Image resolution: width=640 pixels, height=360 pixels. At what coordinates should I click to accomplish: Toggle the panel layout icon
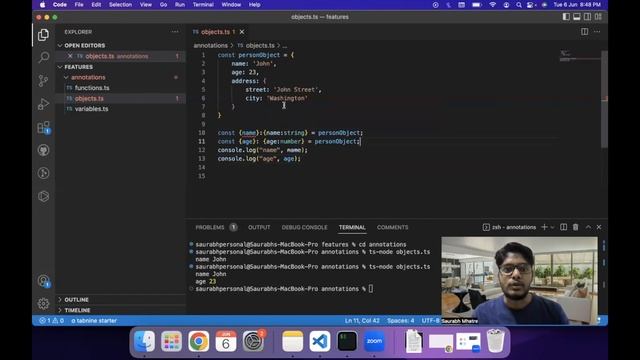point(577,17)
